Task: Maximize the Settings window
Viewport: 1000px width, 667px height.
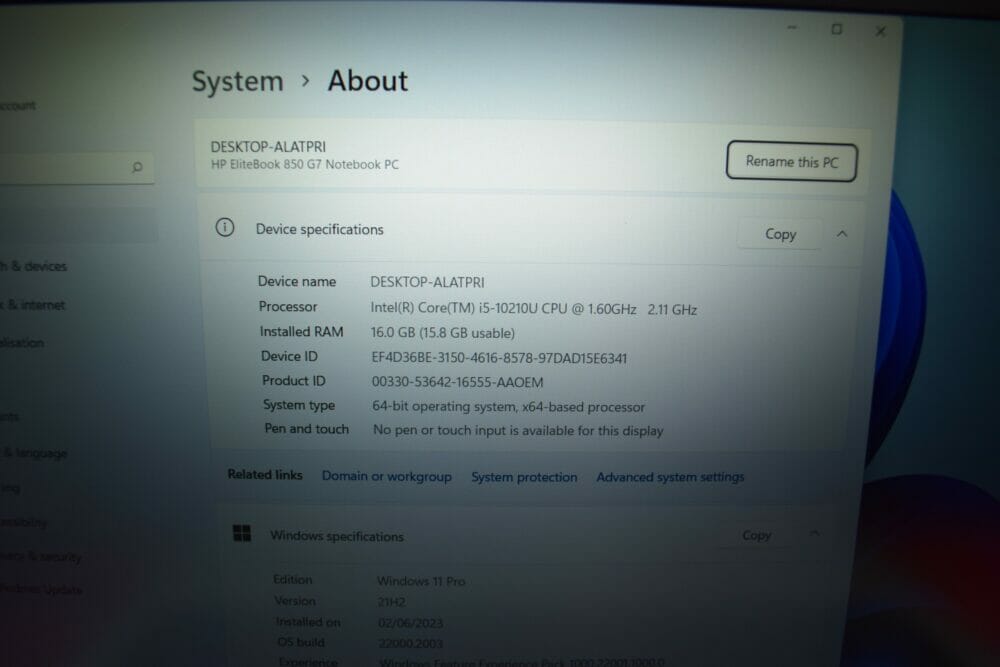Action: click(x=836, y=29)
